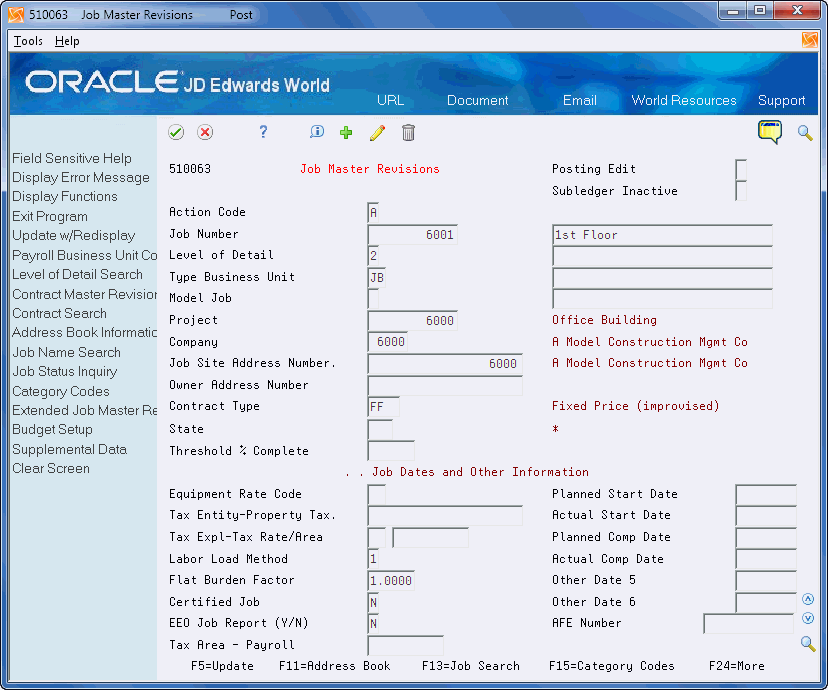Screen dimensions: 828x690
Task: Click the red X cancel icon
Action: (x=205, y=132)
